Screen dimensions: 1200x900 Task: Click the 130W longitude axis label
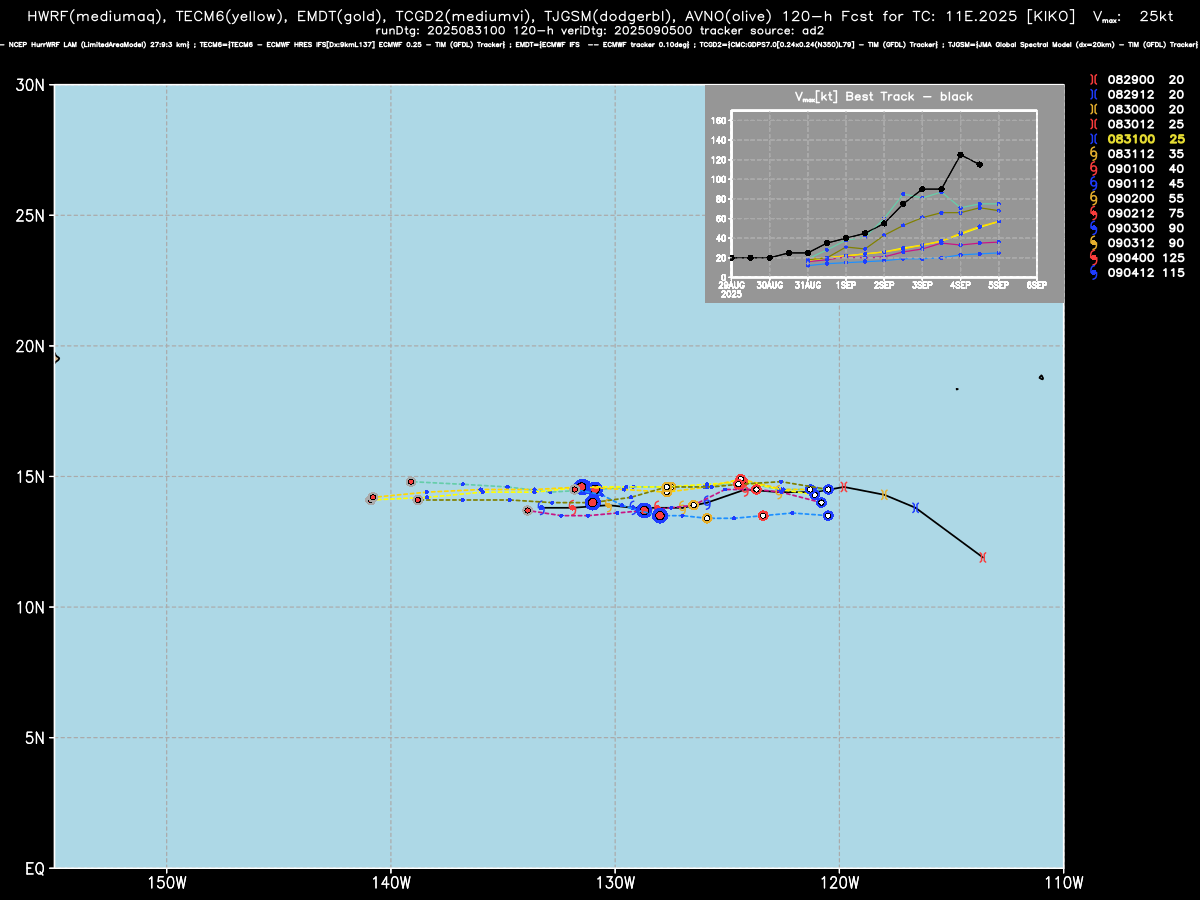(x=615, y=882)
